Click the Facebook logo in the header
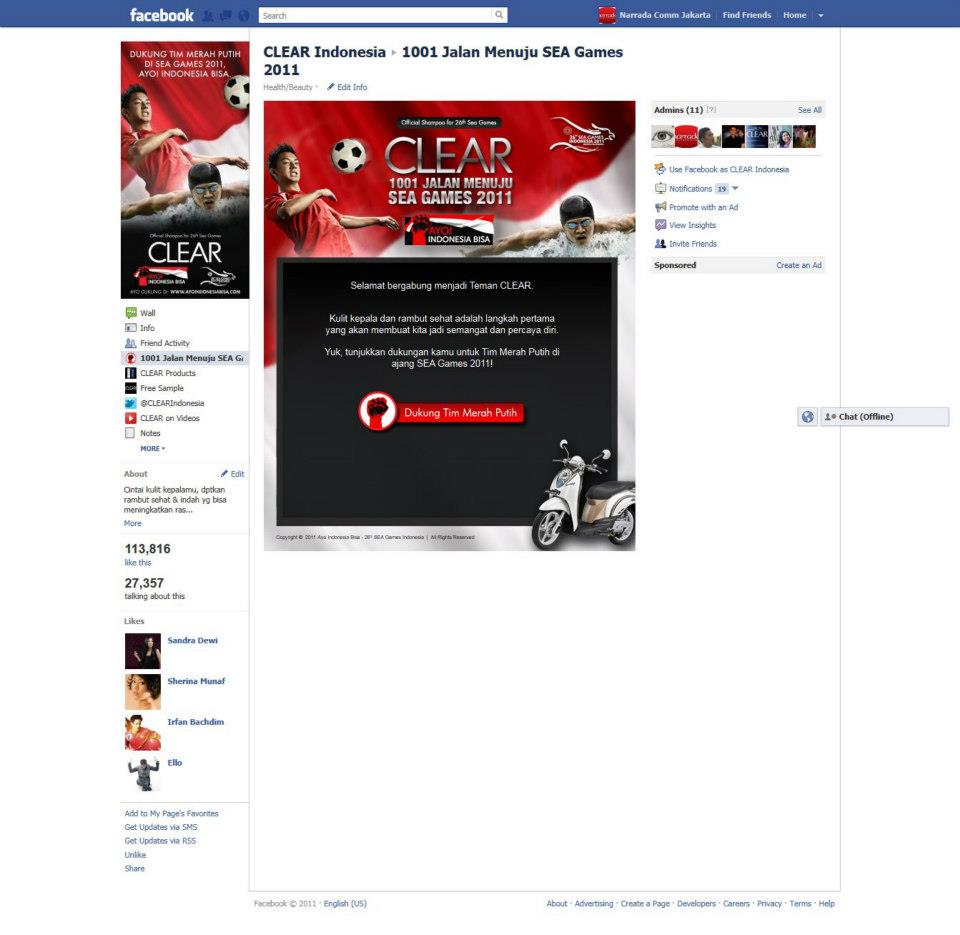The image size is (960, 935). 162,15
